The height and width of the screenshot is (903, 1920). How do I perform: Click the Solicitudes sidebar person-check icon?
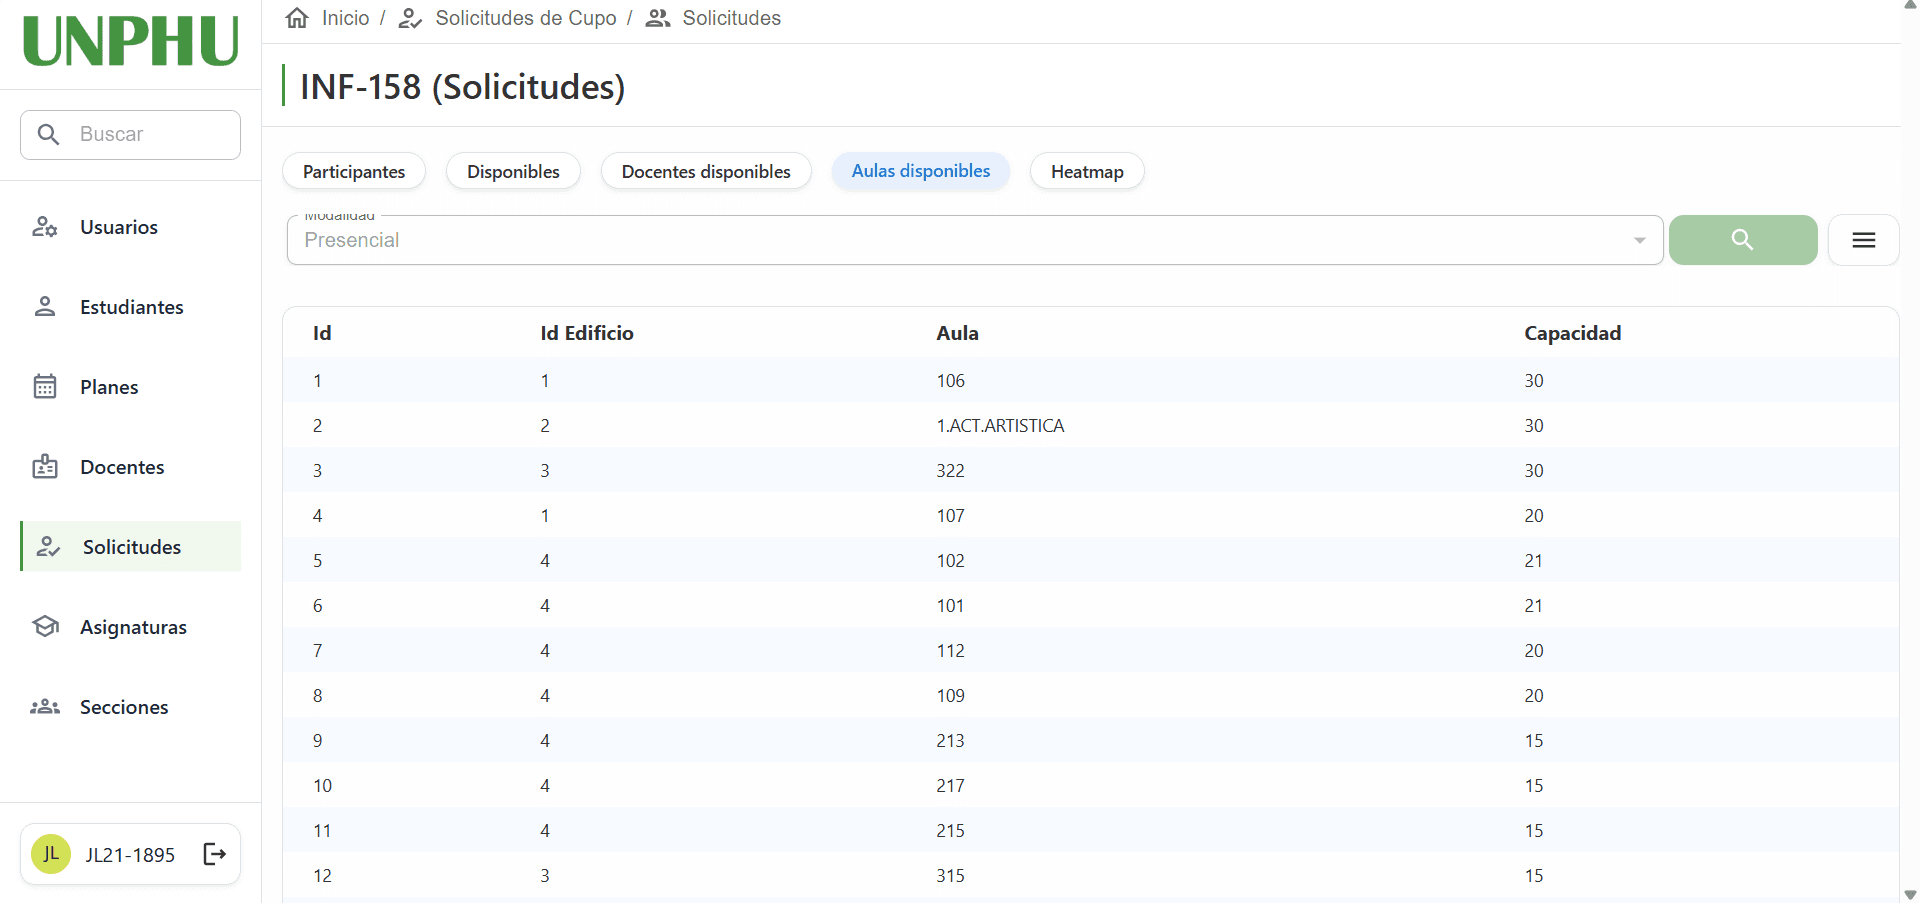(x=48, y=547)
